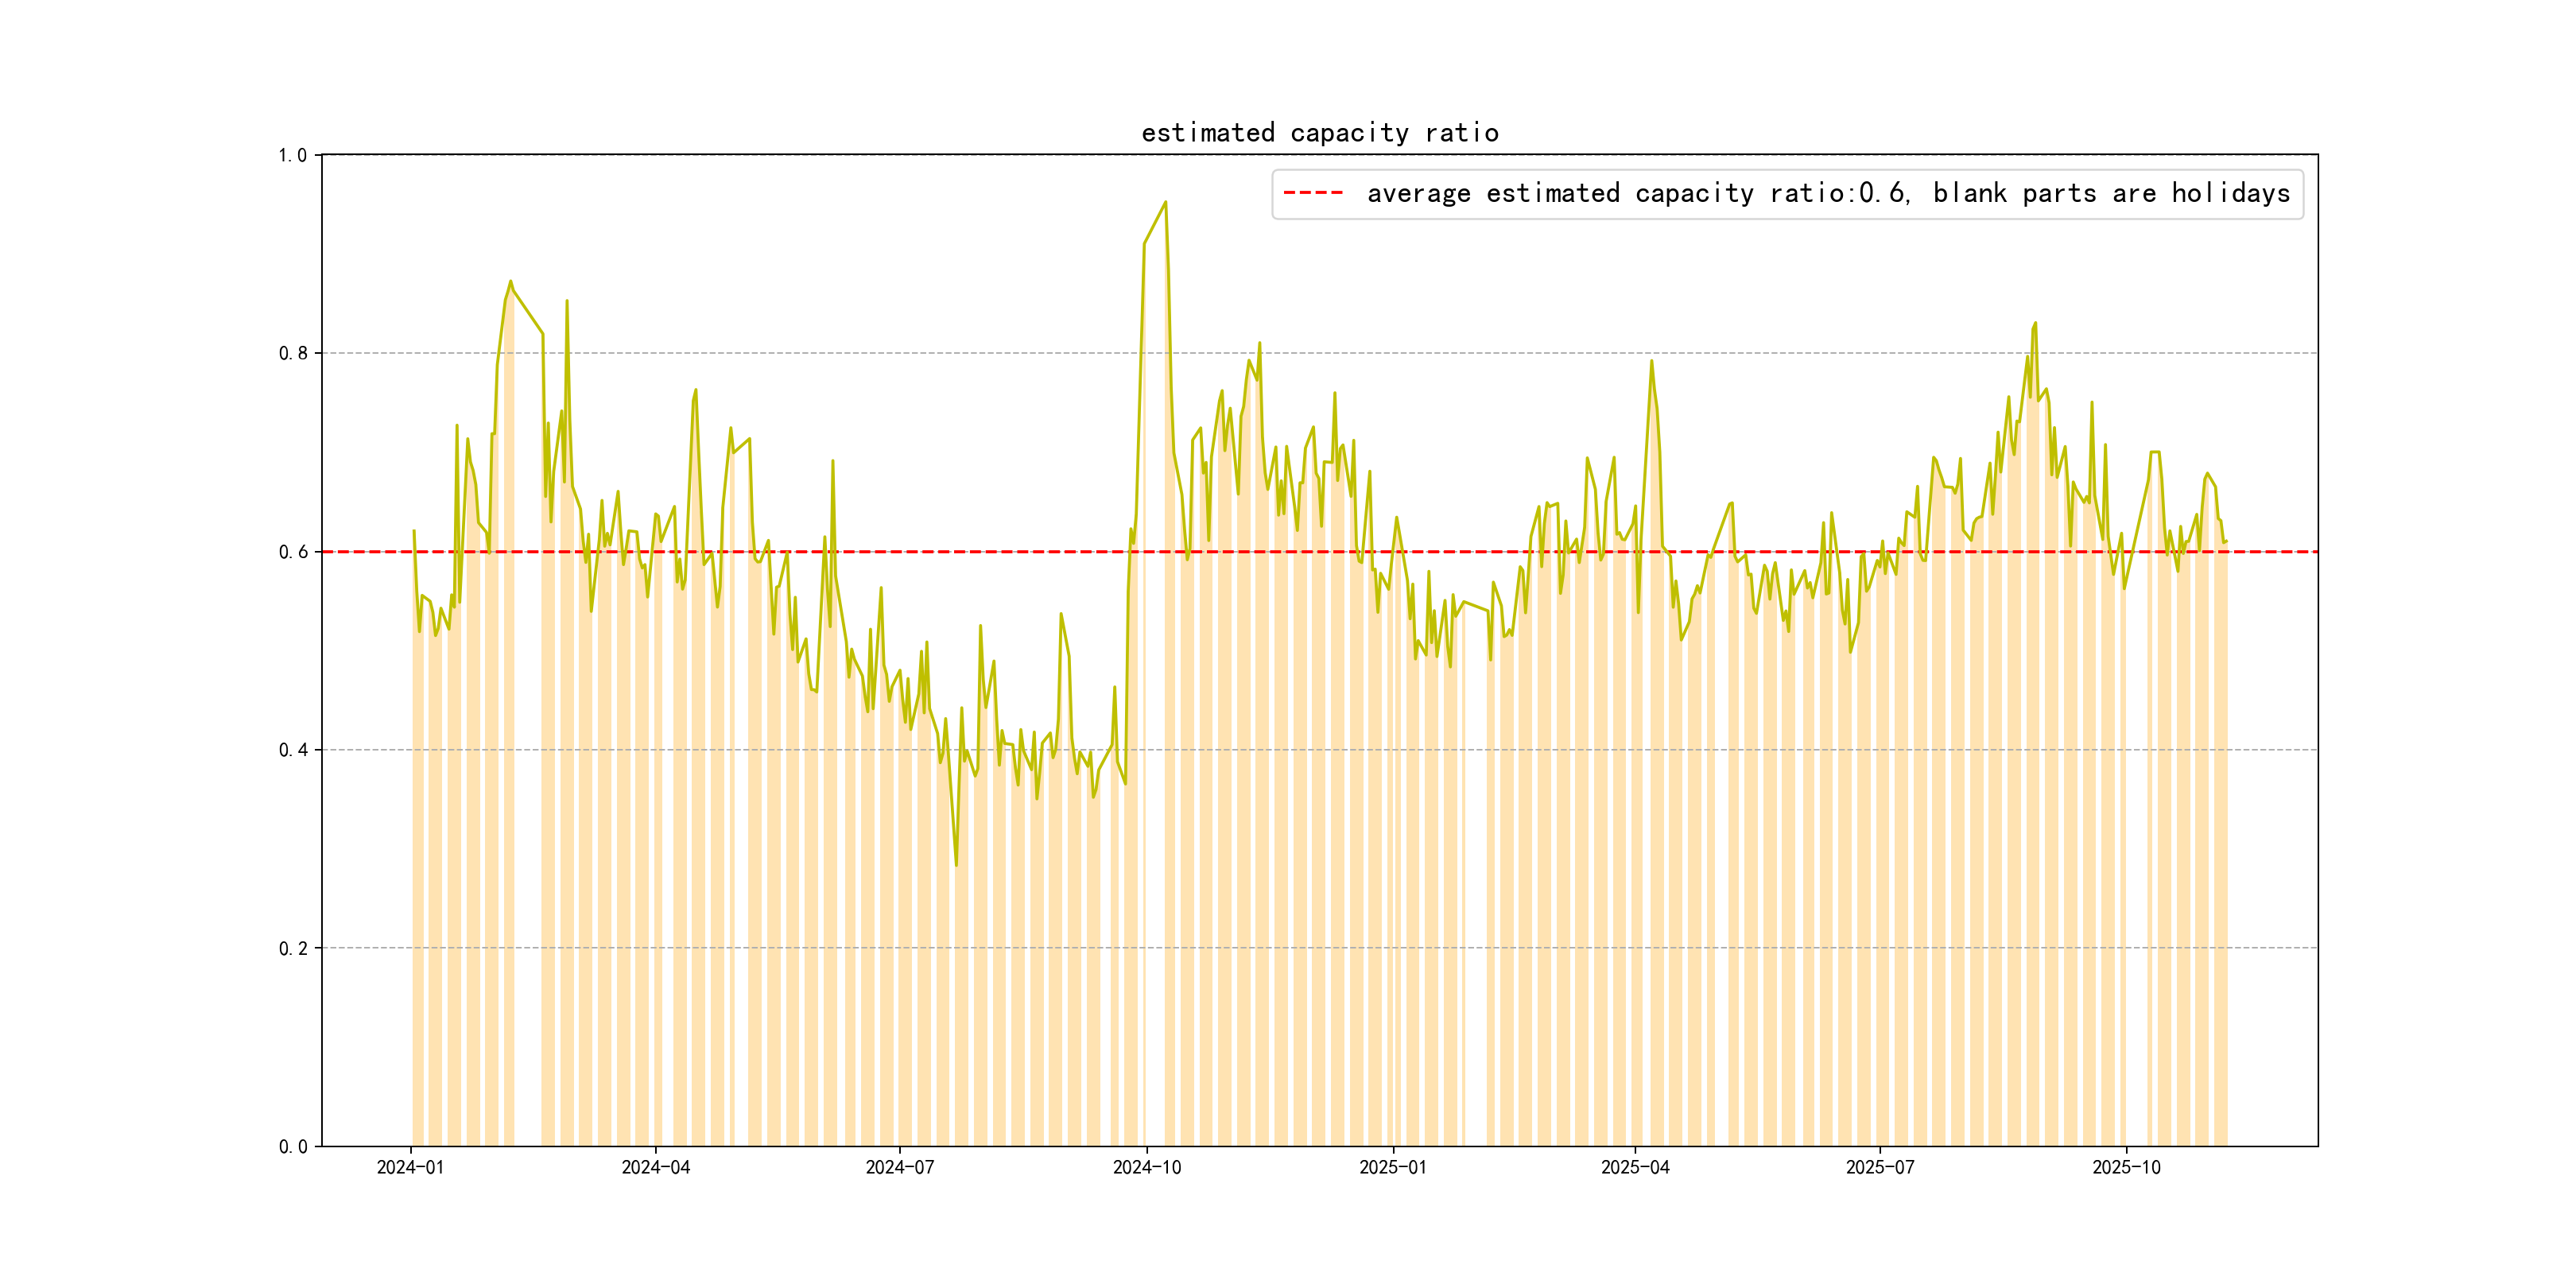Click the 2025-10 x-axis tick label
The width and height of the screenshot is (2576, 1288).
click(2126, 1167)
